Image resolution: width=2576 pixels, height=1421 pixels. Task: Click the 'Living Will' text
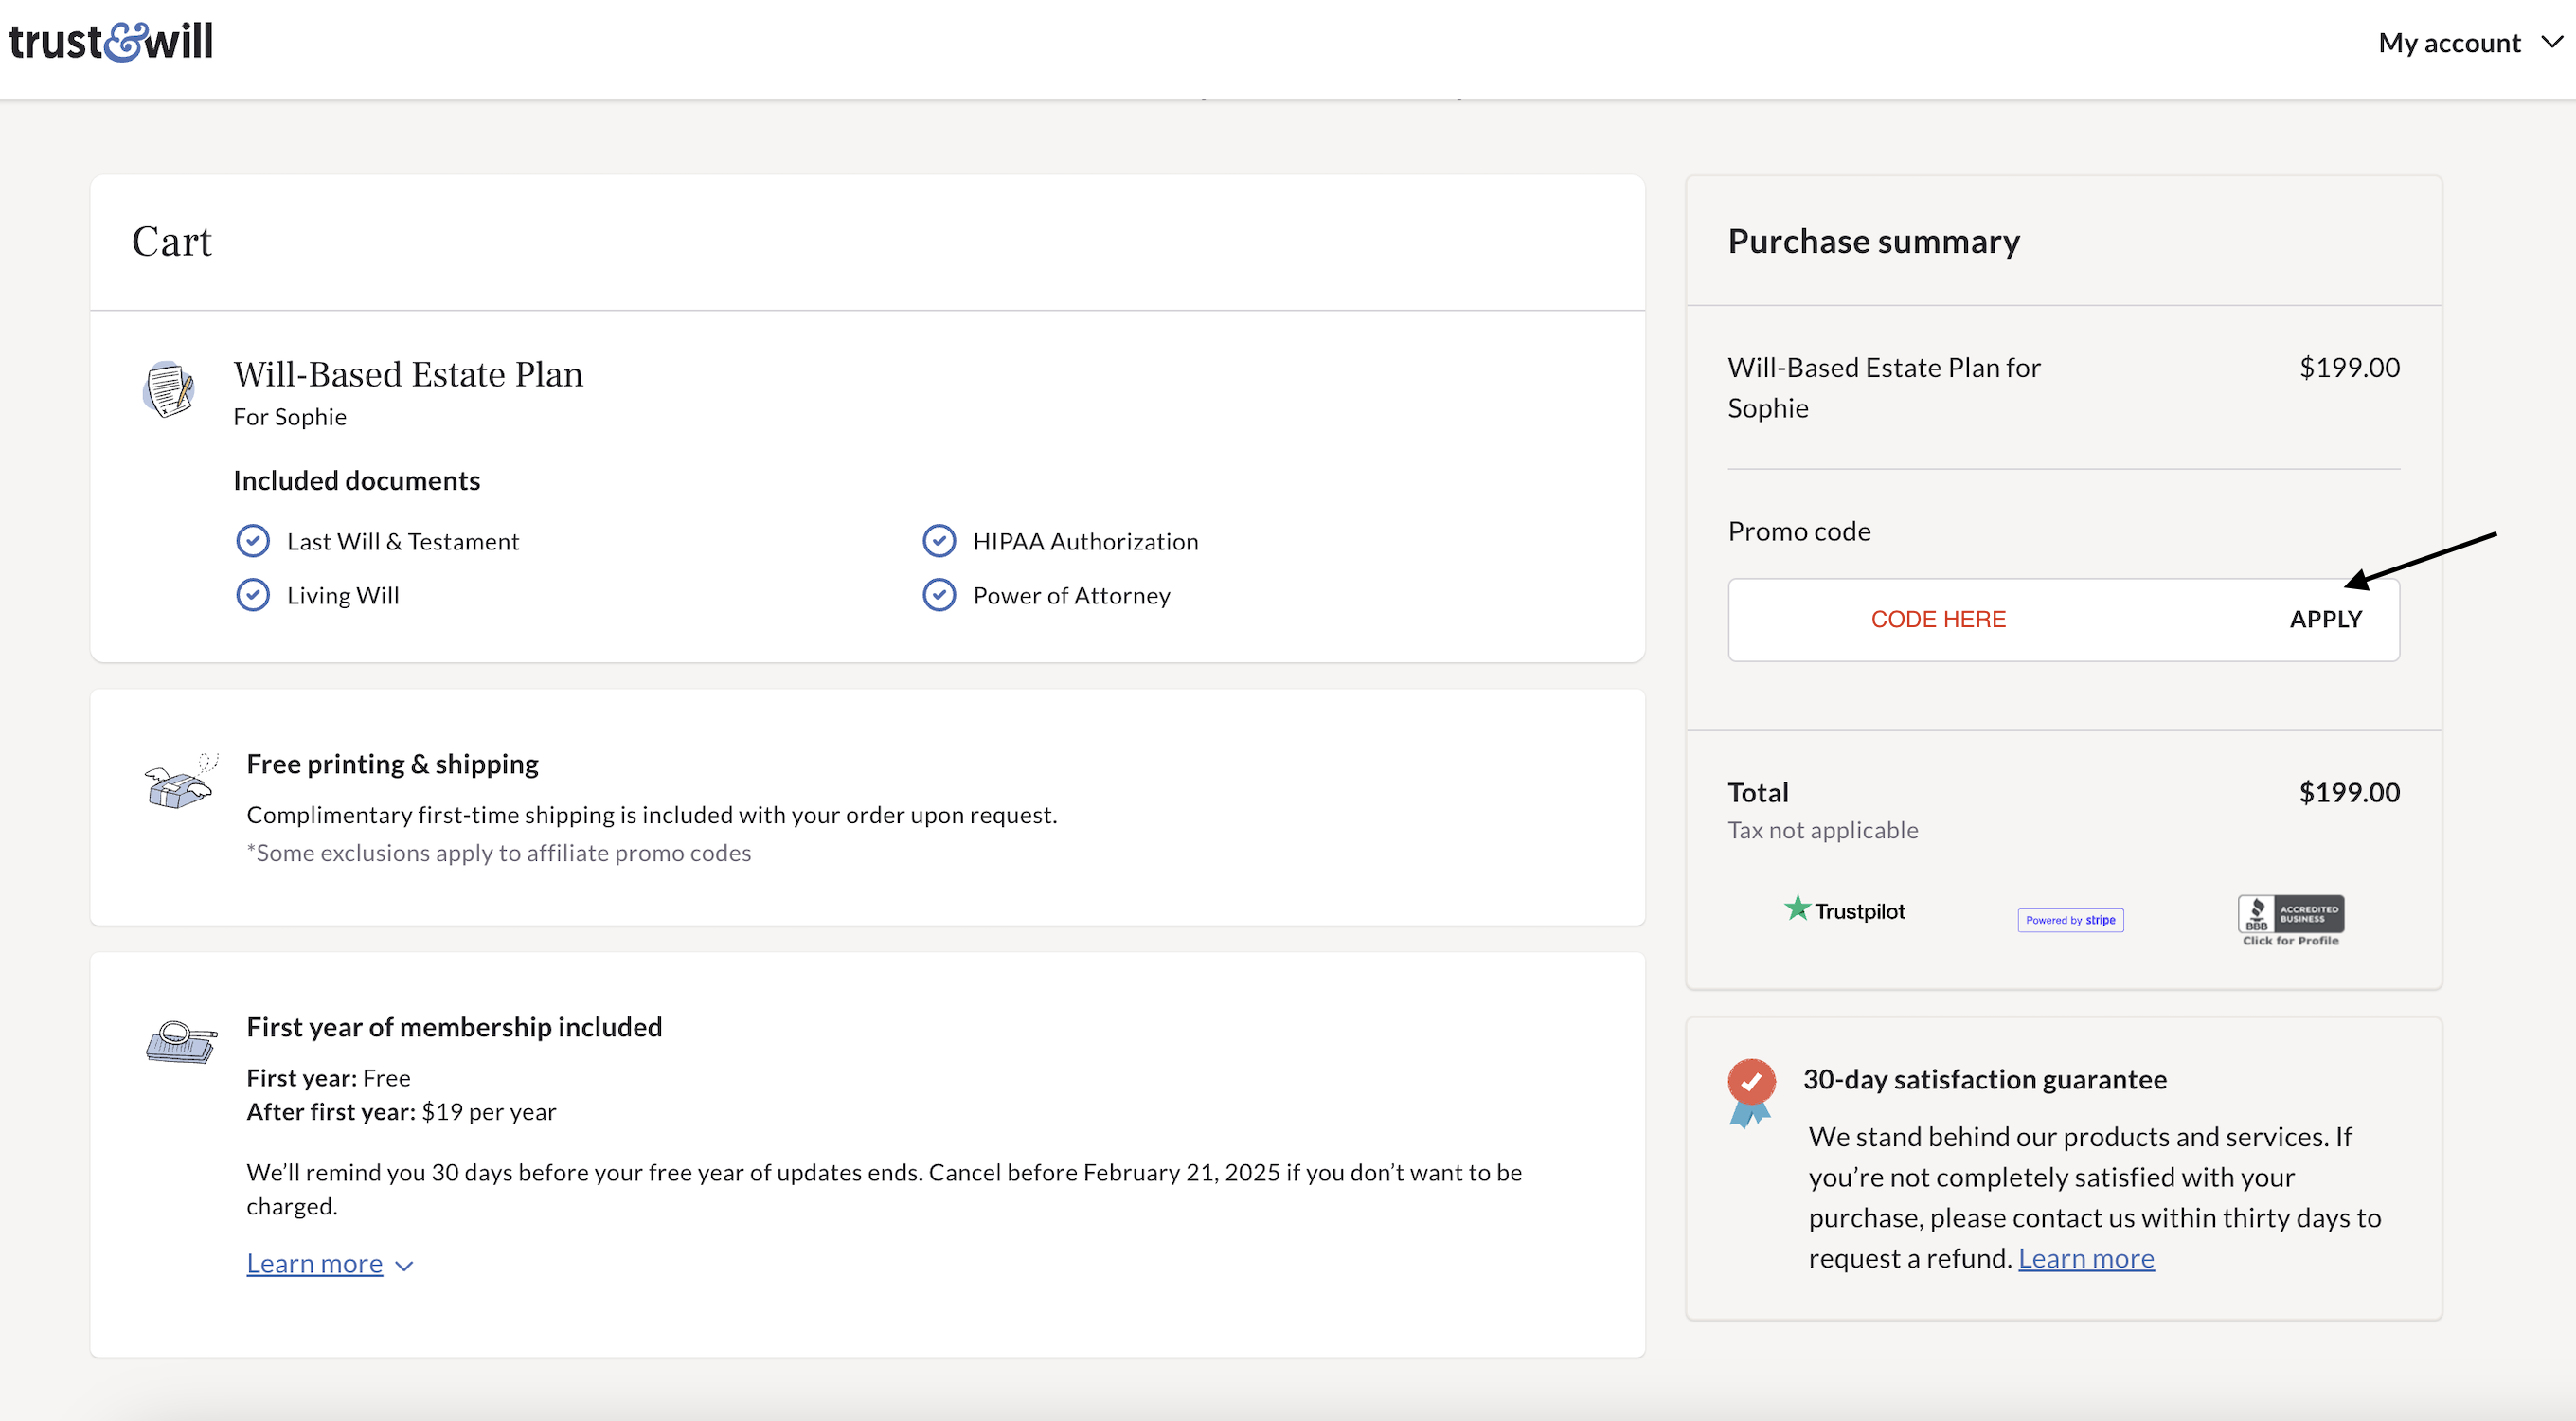(343, 596)
